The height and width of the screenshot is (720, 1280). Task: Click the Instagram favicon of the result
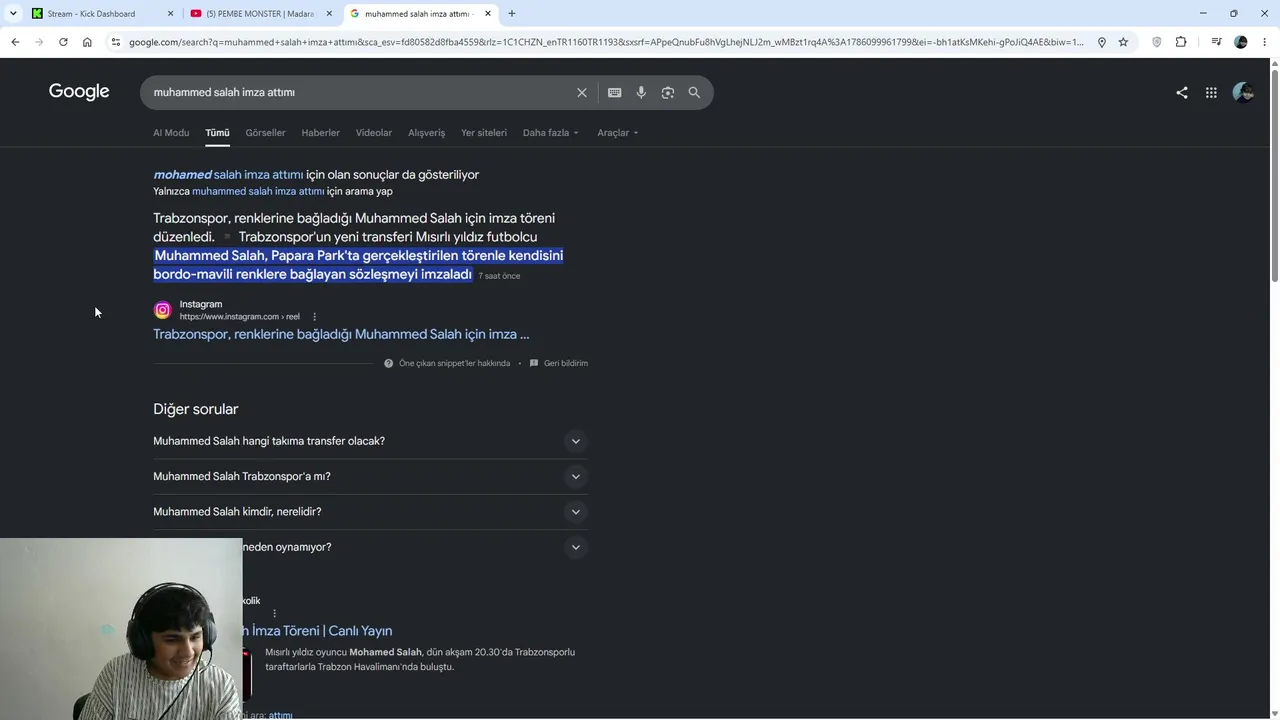[162, 310]
